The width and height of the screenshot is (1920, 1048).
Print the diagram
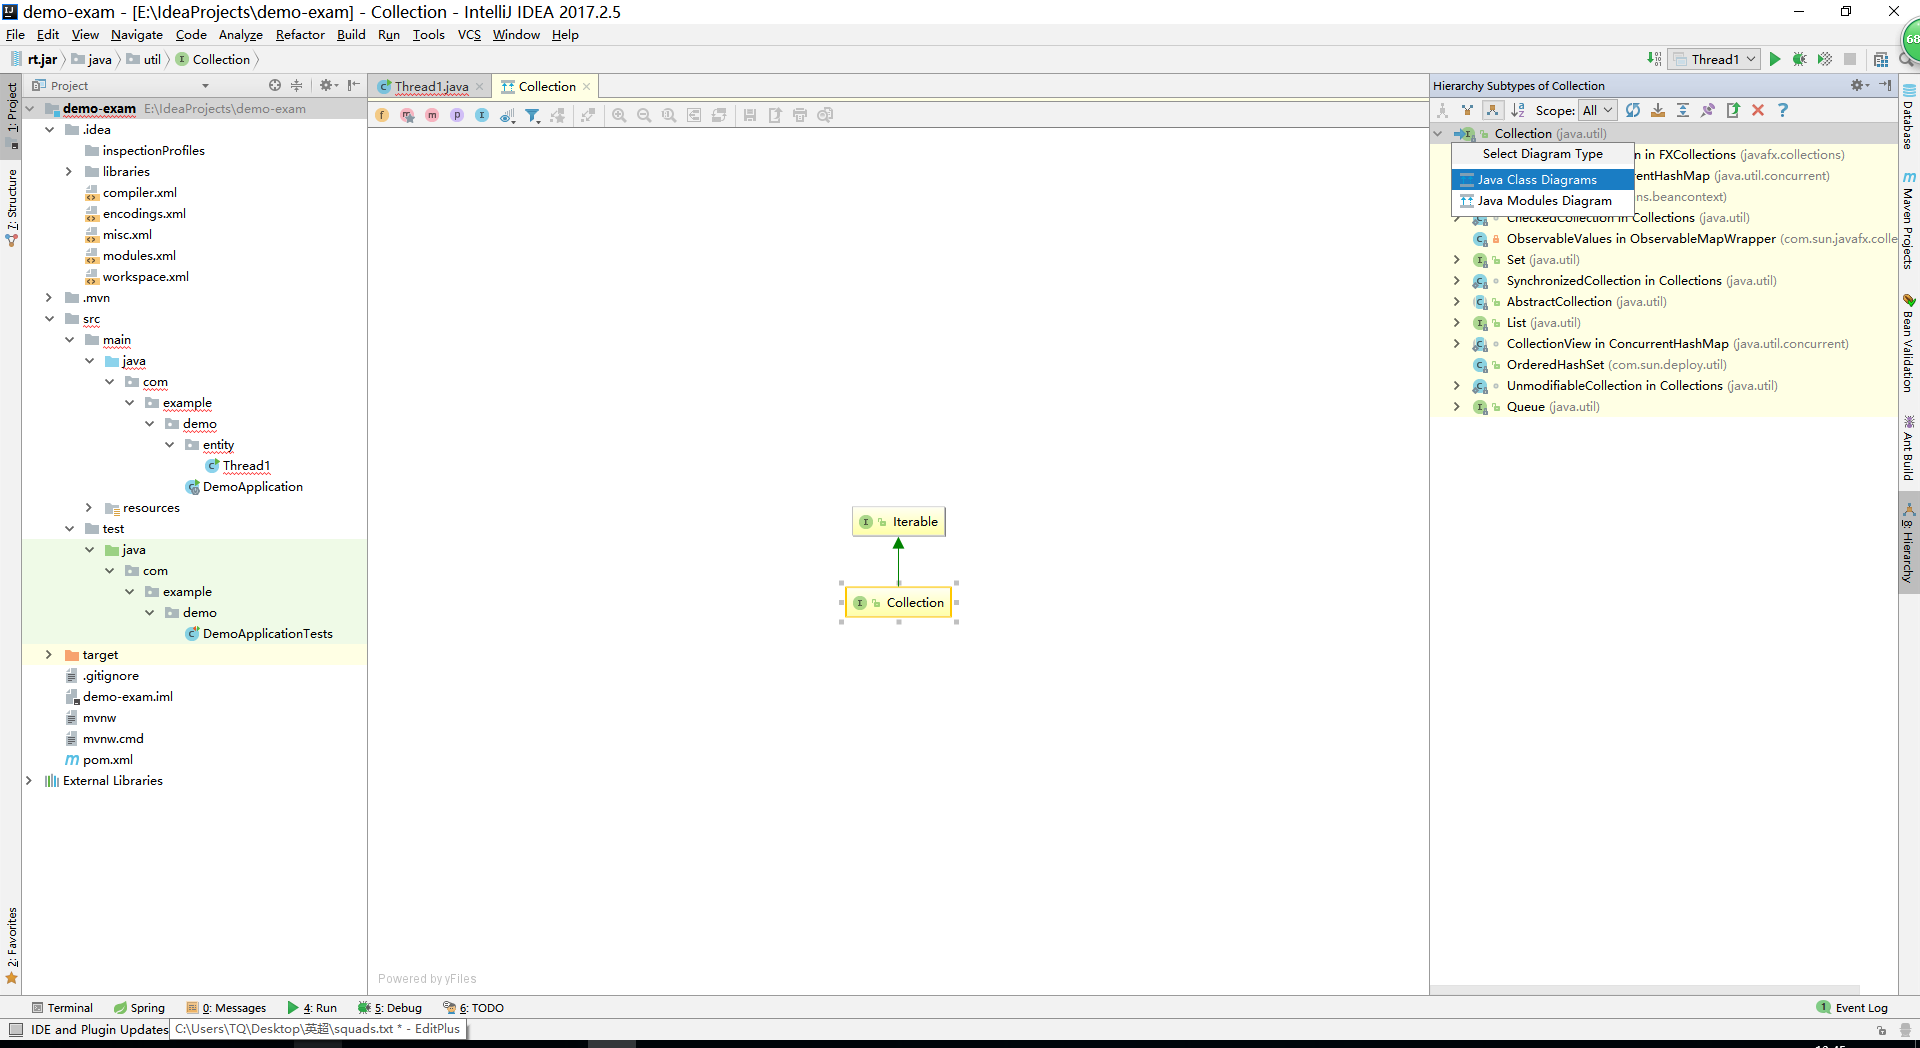pyautogui.click(x=800, y=115)
